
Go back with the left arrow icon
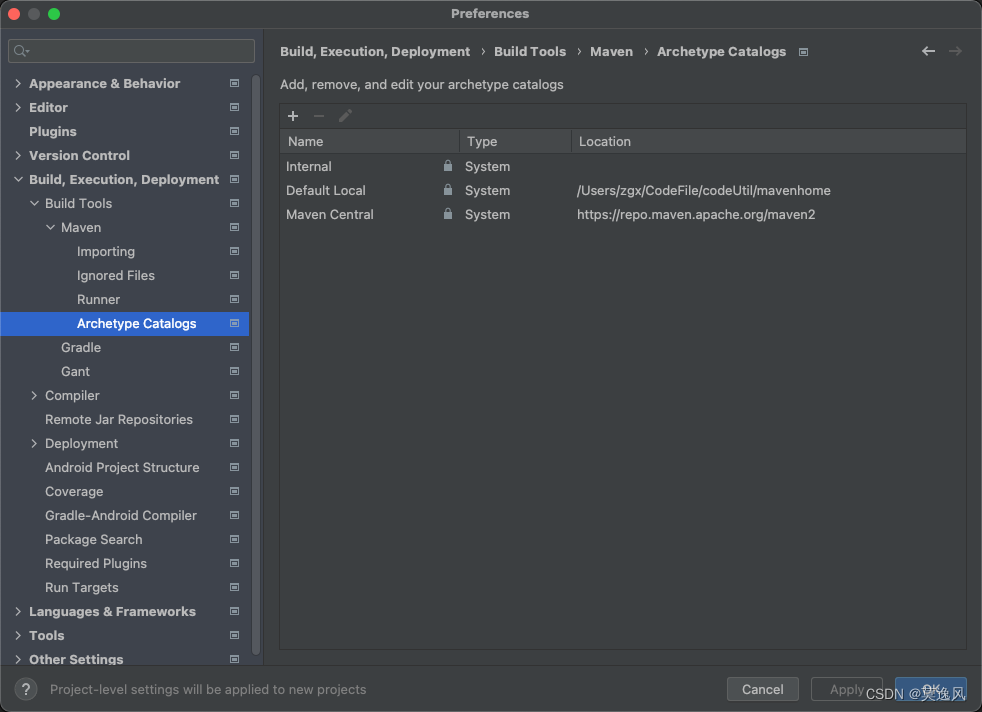(x=928, y=51)
